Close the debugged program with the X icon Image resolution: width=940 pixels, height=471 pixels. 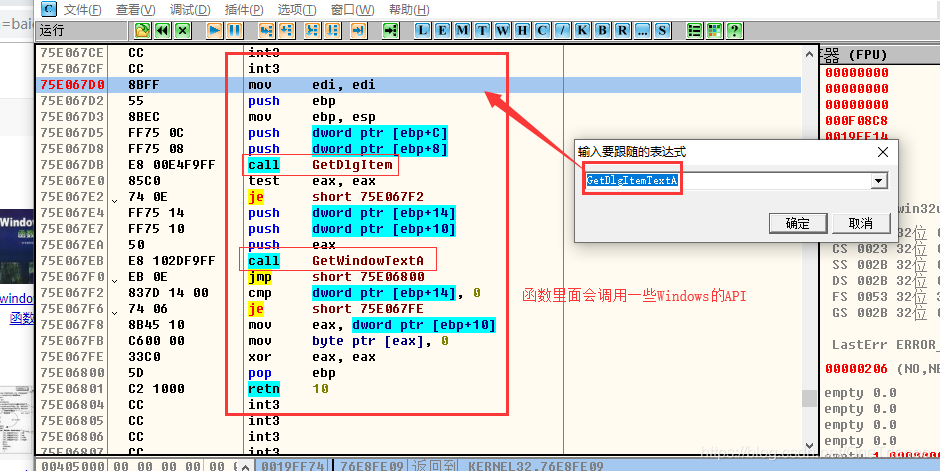183,31
